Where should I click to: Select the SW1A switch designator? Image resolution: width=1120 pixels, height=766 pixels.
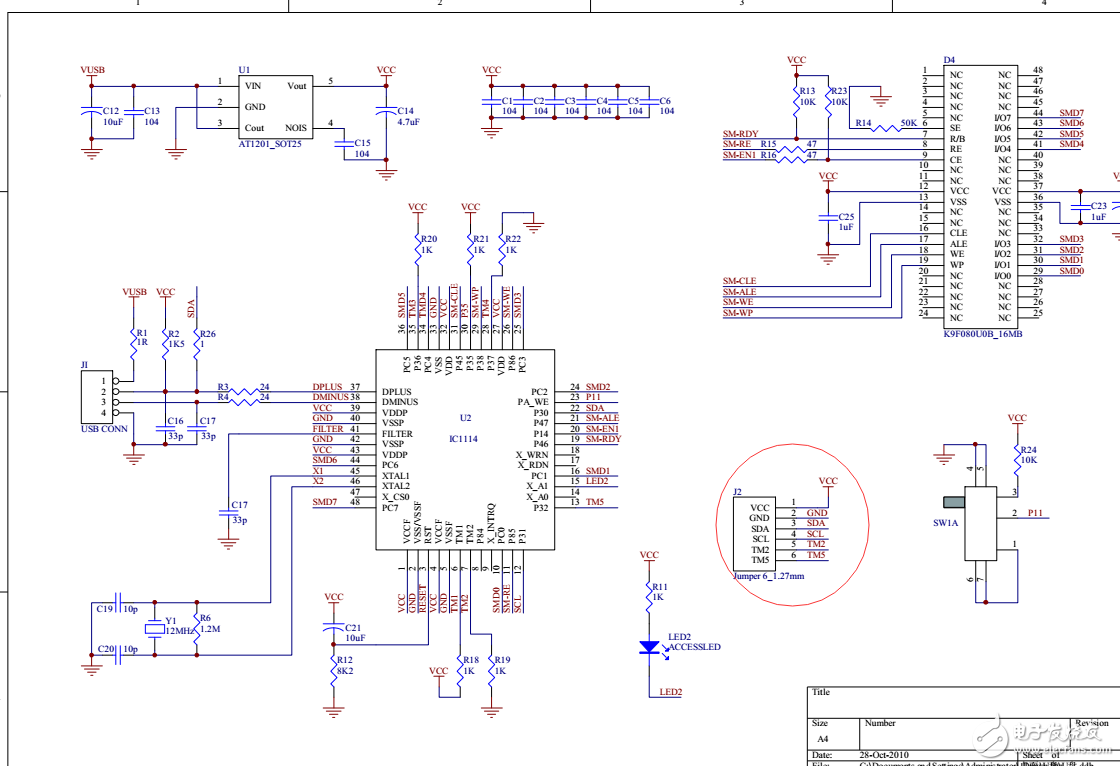click(946, 522)
